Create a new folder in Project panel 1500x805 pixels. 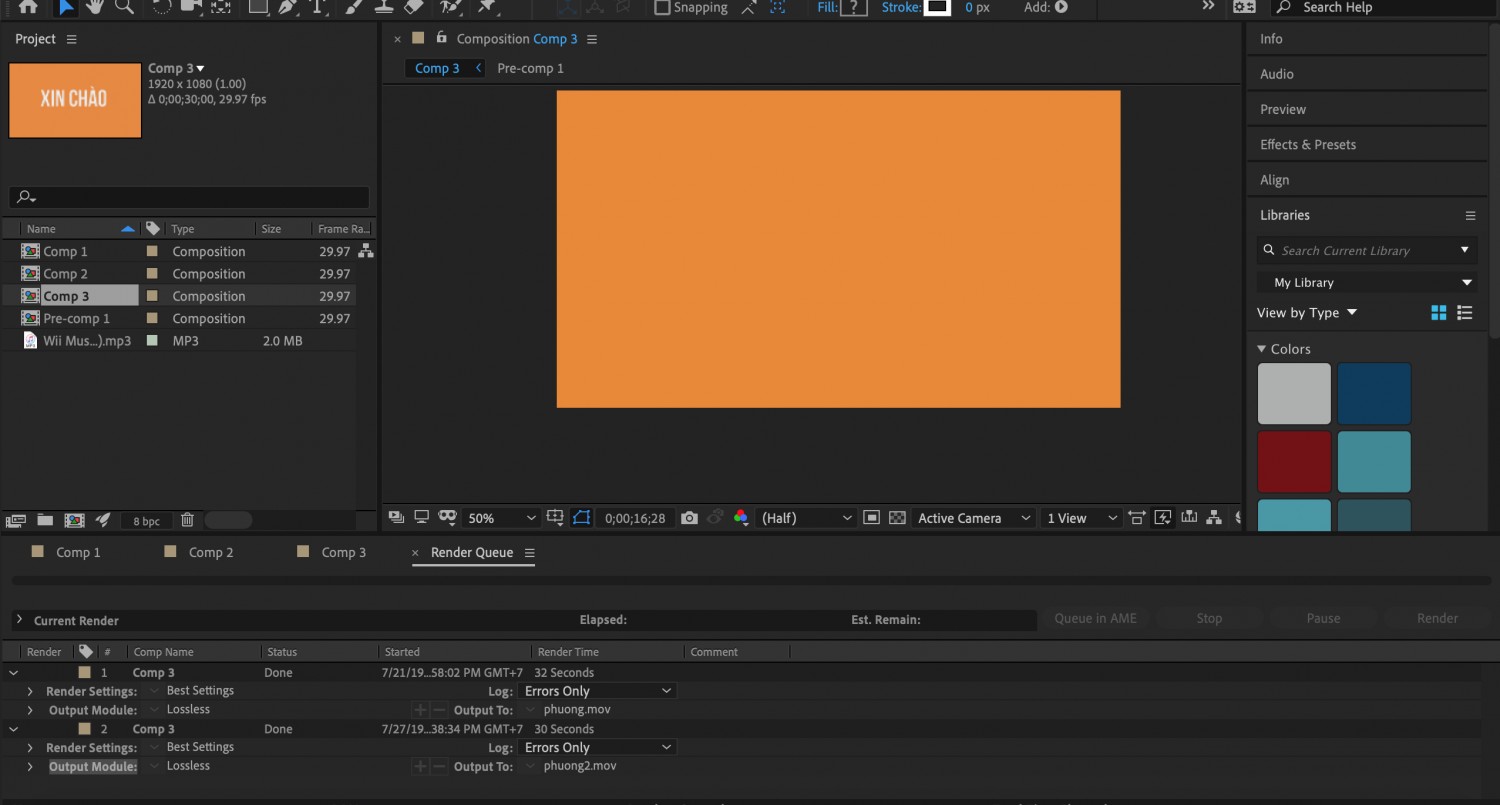(45, 520)
